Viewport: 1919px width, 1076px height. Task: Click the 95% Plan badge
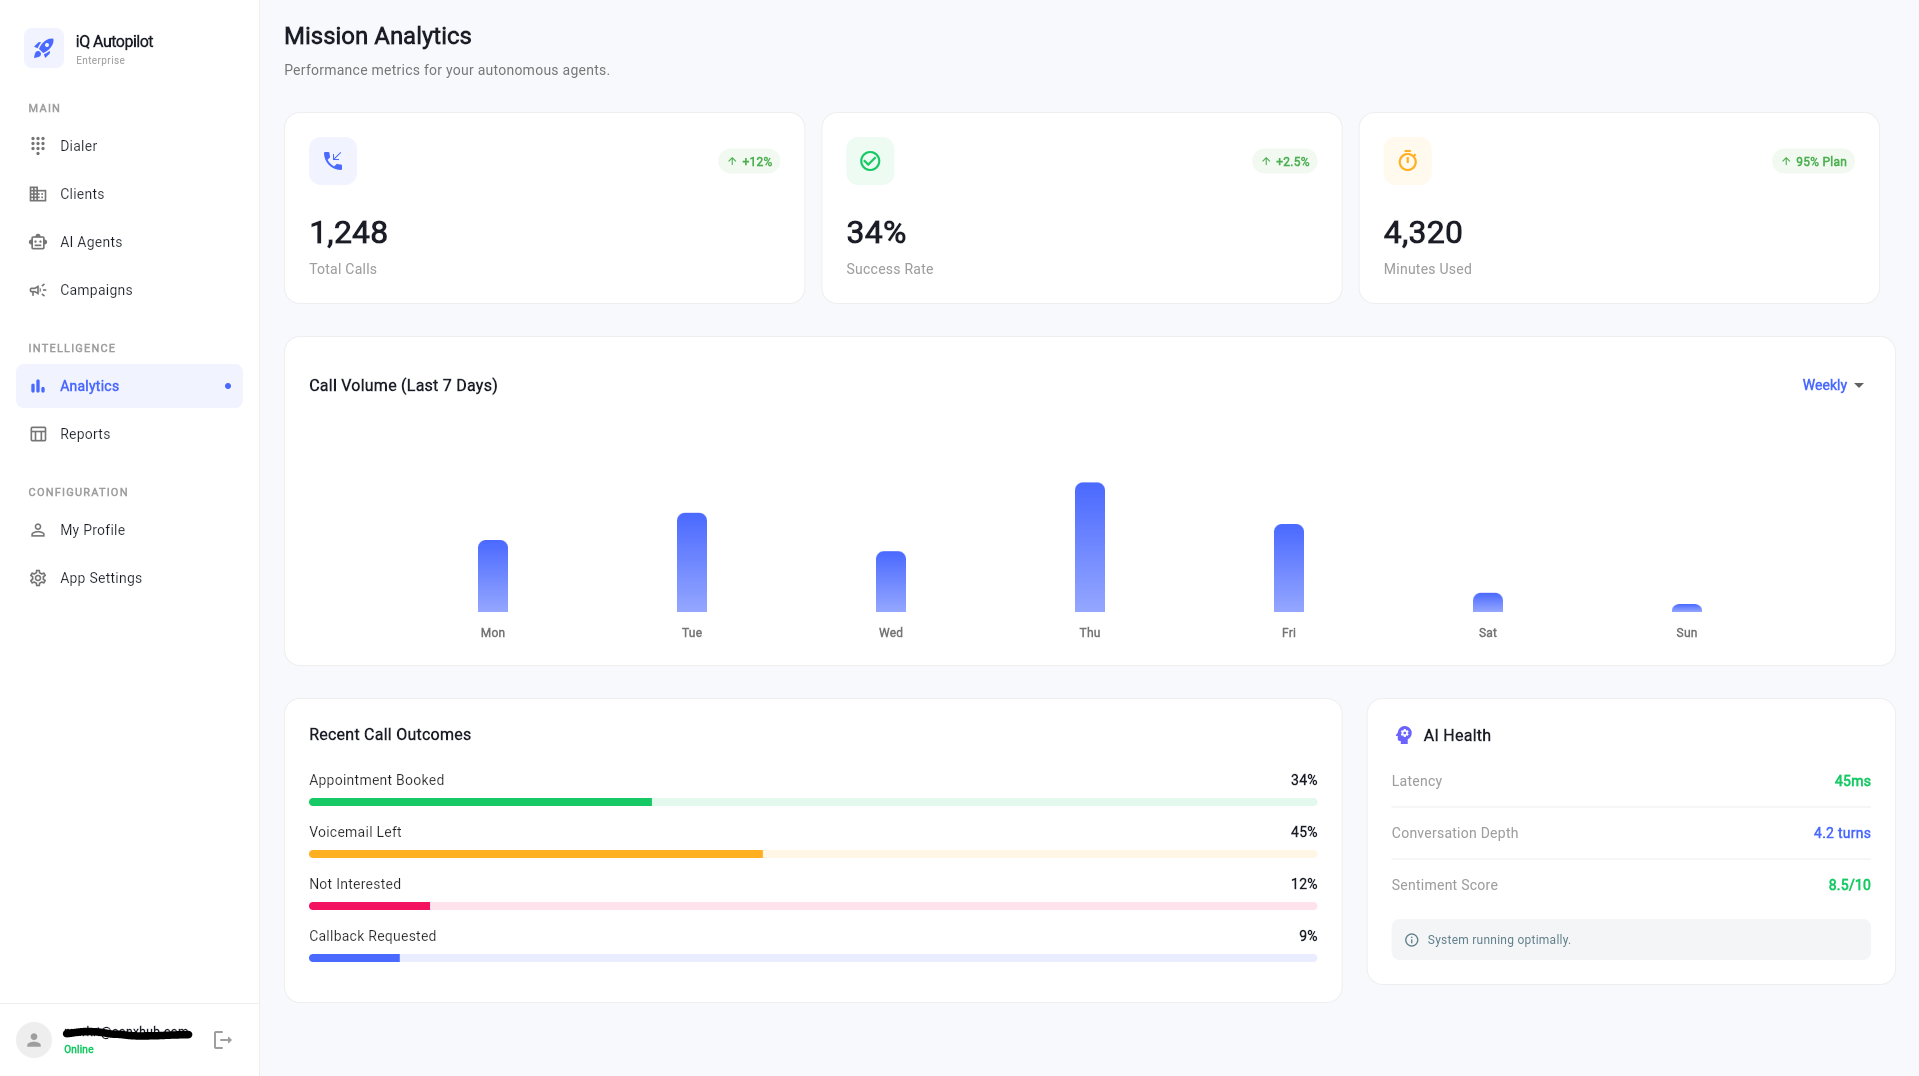click(x=1813, y=161)
